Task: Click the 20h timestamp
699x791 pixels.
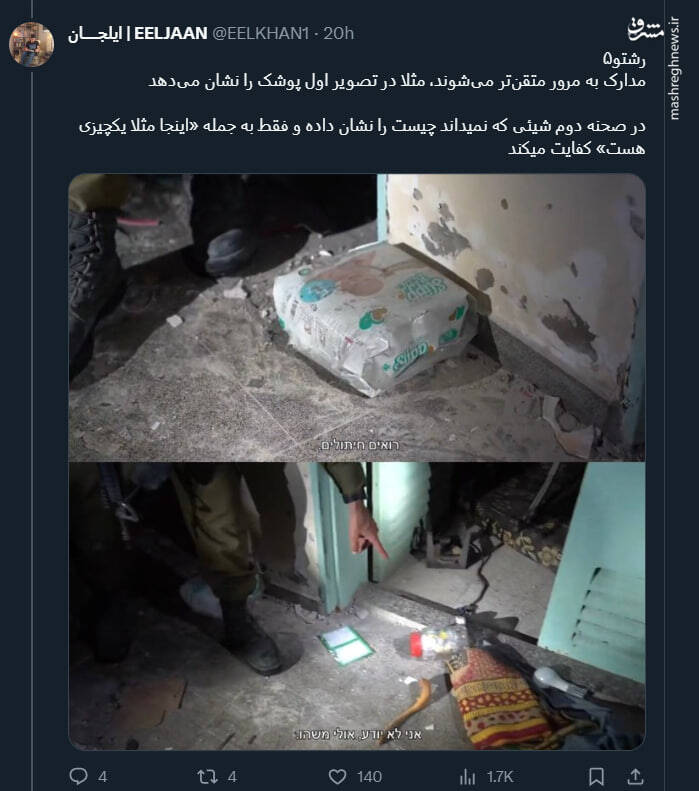Action: click(x=338, y=33)
